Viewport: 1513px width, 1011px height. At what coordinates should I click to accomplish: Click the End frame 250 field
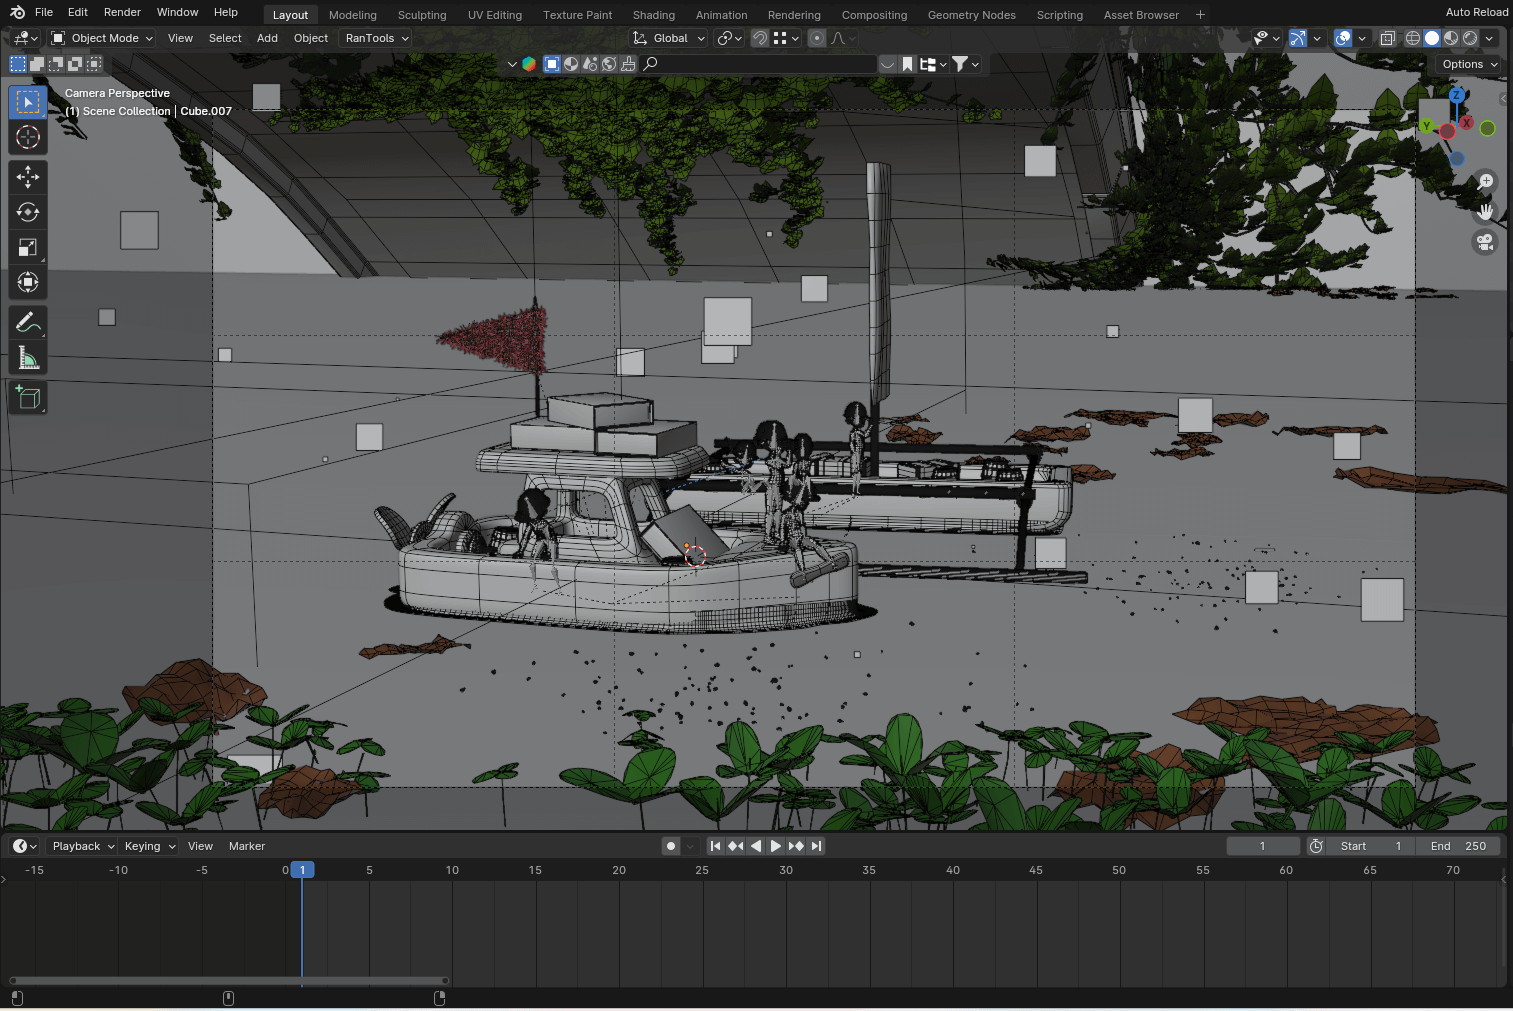point(1457,846)
